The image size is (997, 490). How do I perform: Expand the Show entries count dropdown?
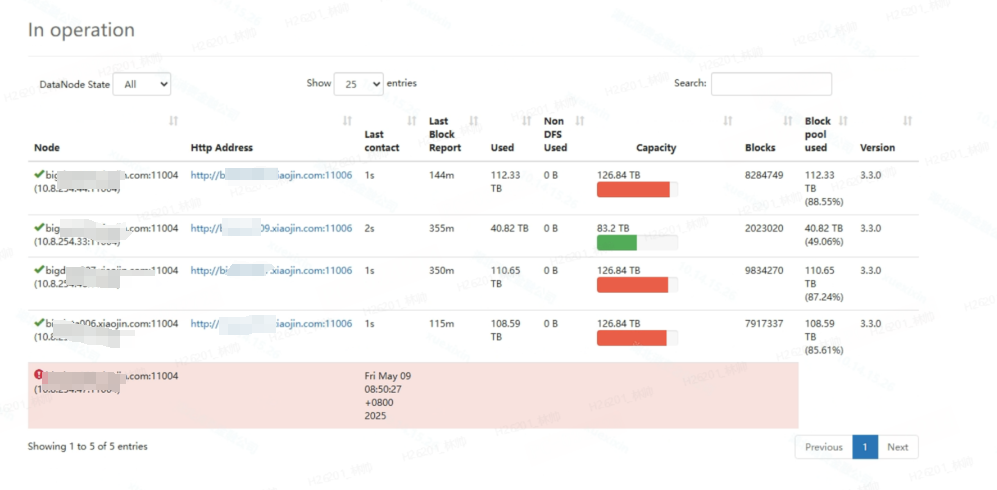point(358,84)
